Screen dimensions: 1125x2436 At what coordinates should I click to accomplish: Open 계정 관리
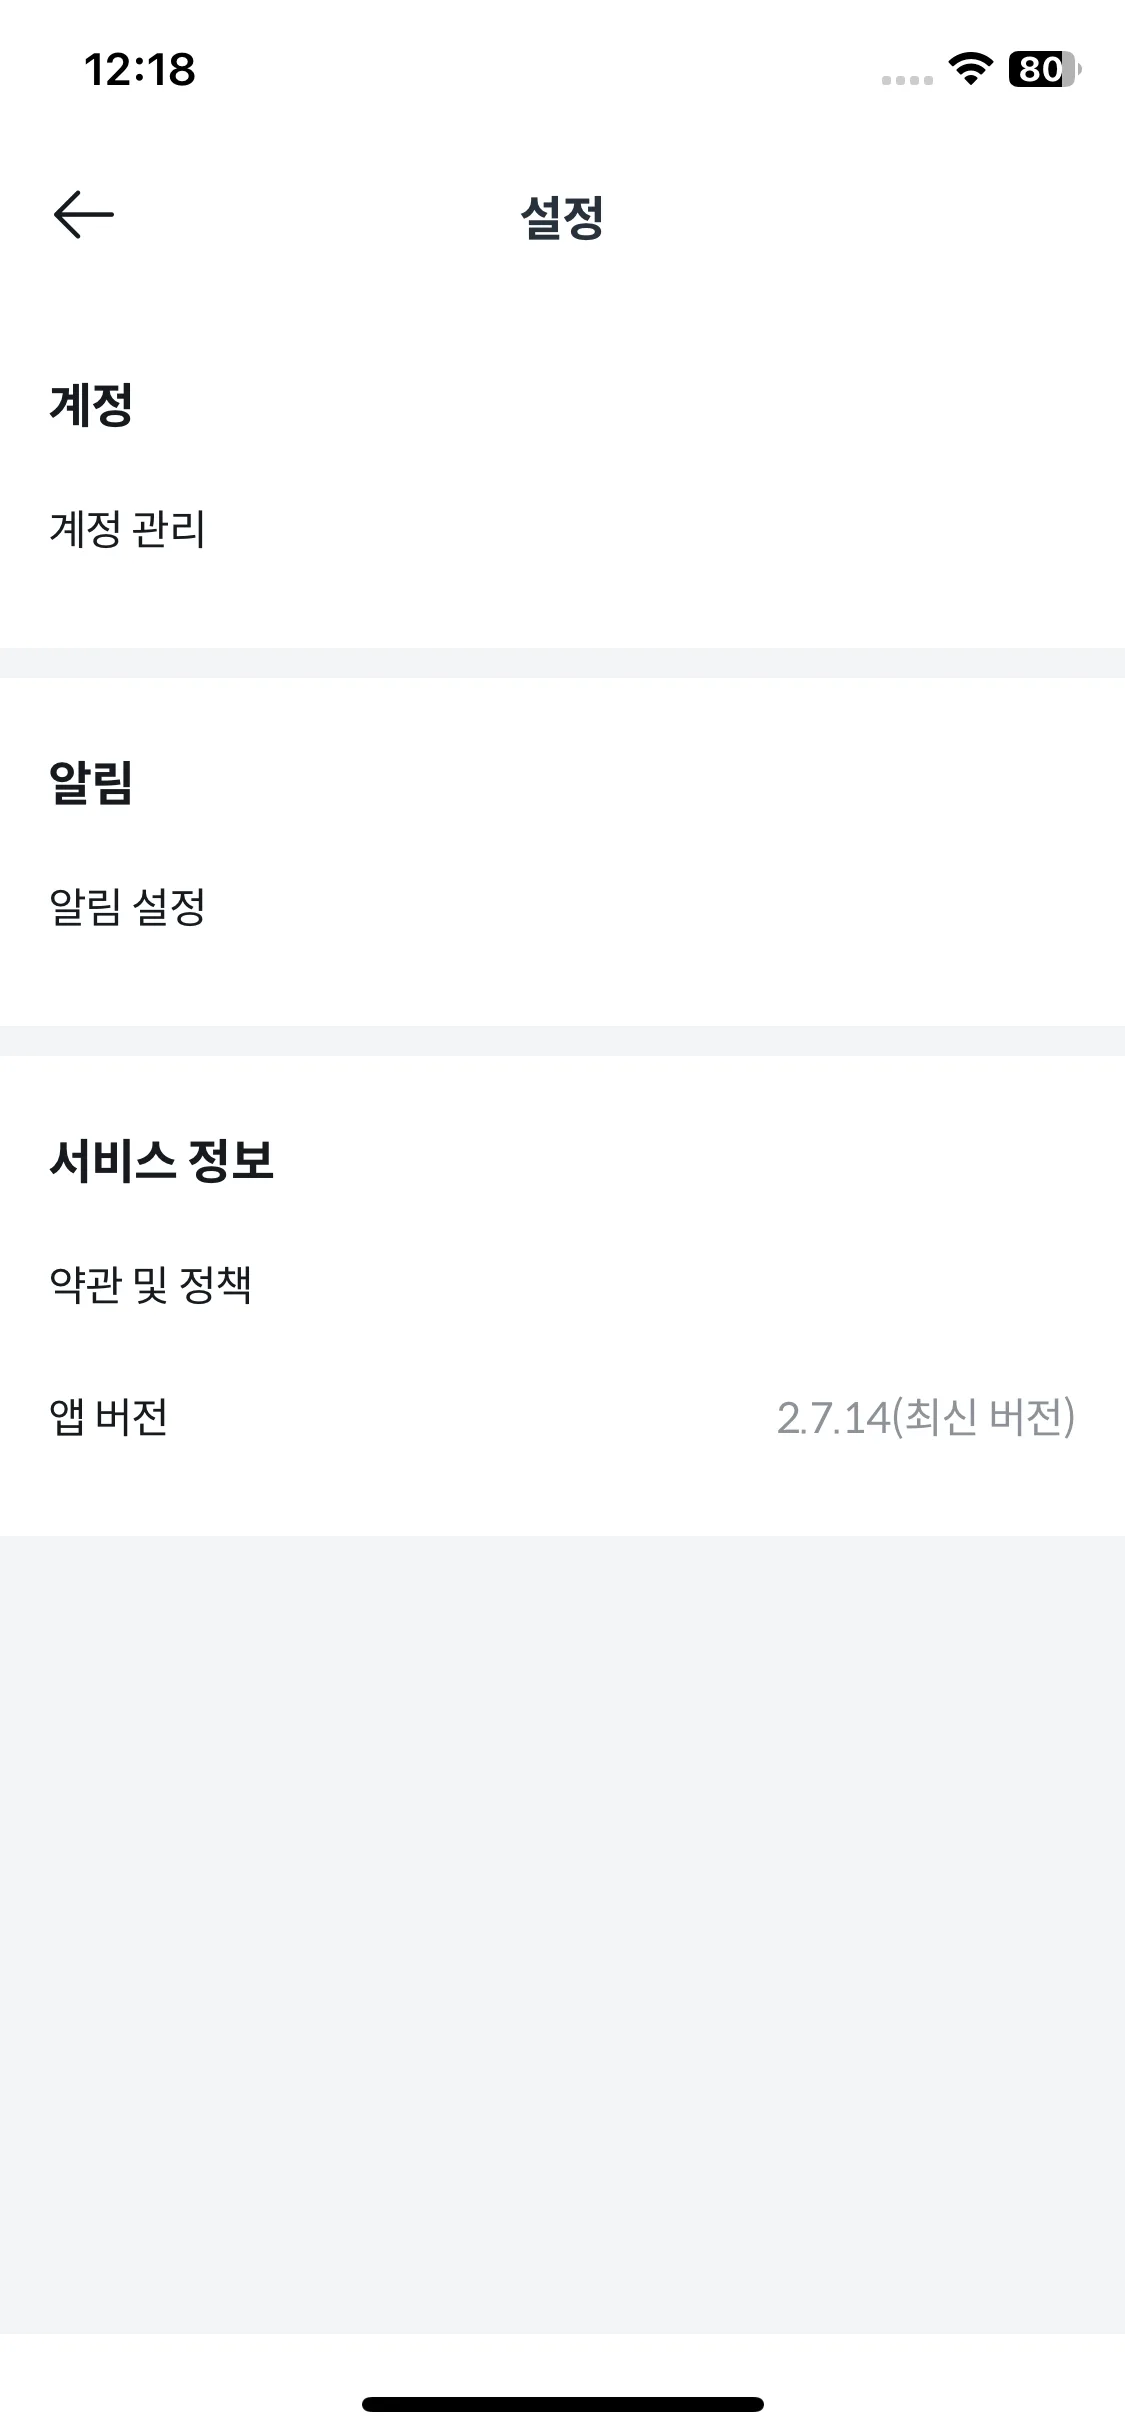tap(562, 529)
